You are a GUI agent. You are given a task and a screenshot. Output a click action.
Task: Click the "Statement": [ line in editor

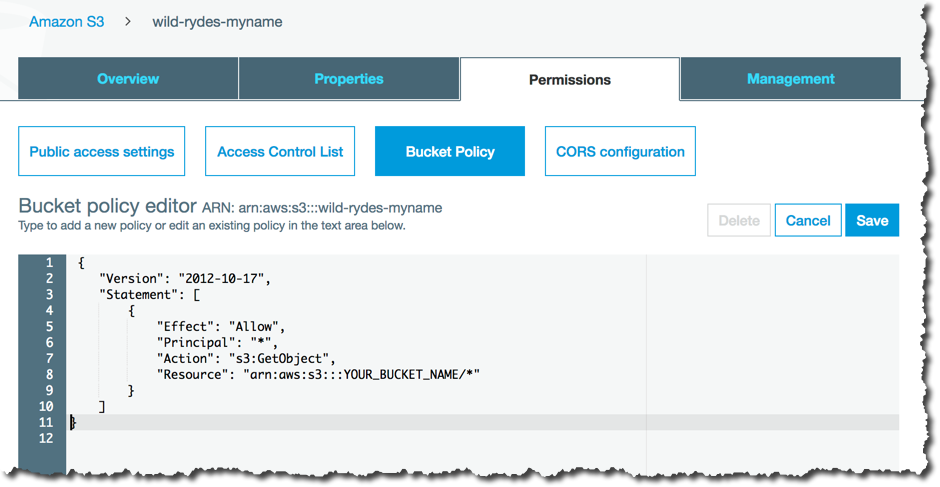pyautogui.click(x=150, y=294)
